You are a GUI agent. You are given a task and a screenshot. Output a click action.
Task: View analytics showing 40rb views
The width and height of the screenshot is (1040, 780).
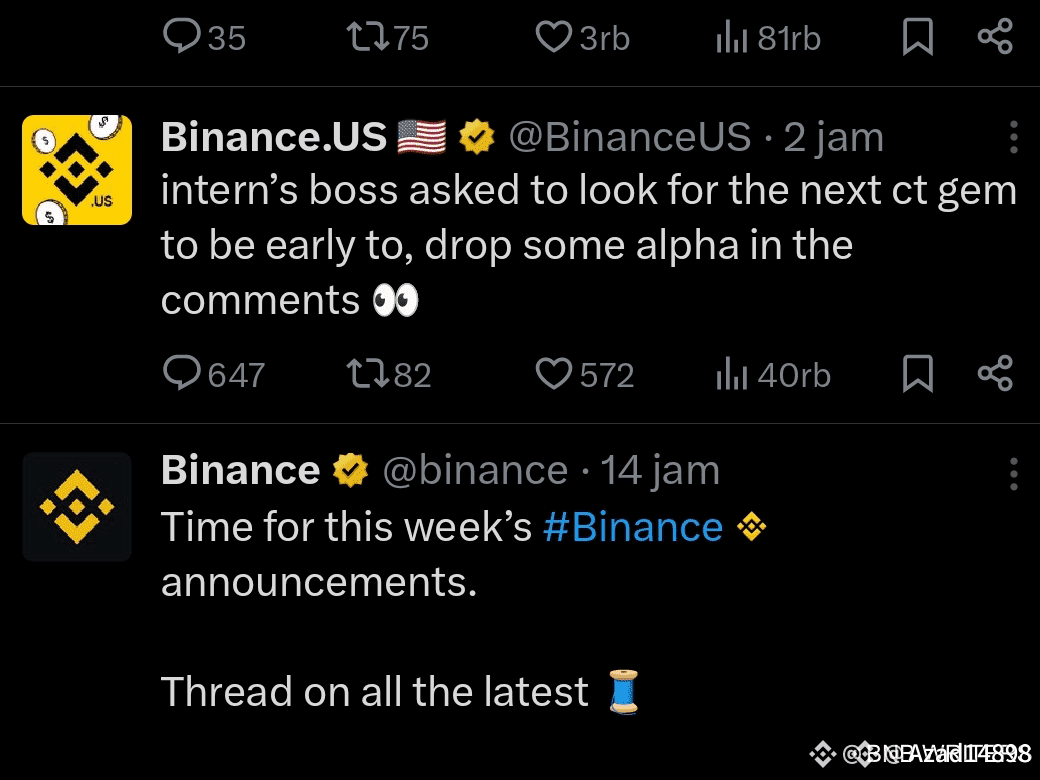pyautogui.click(x=773, y=374)
